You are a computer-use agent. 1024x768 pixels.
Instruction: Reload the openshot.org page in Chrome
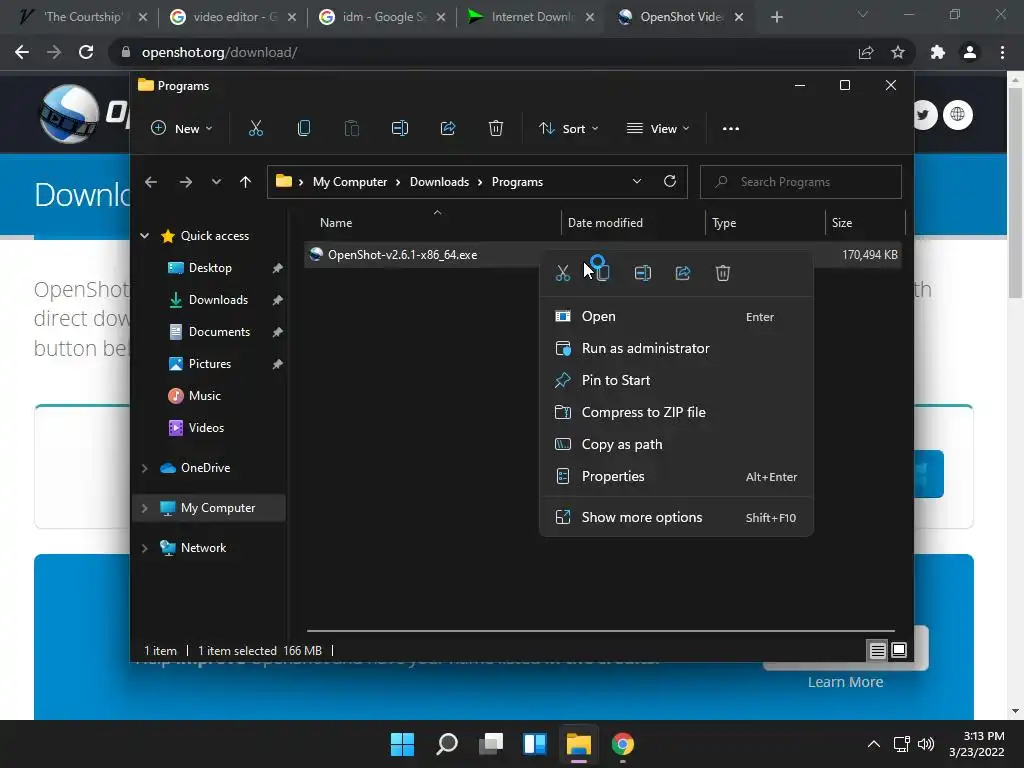coord(86,52)
